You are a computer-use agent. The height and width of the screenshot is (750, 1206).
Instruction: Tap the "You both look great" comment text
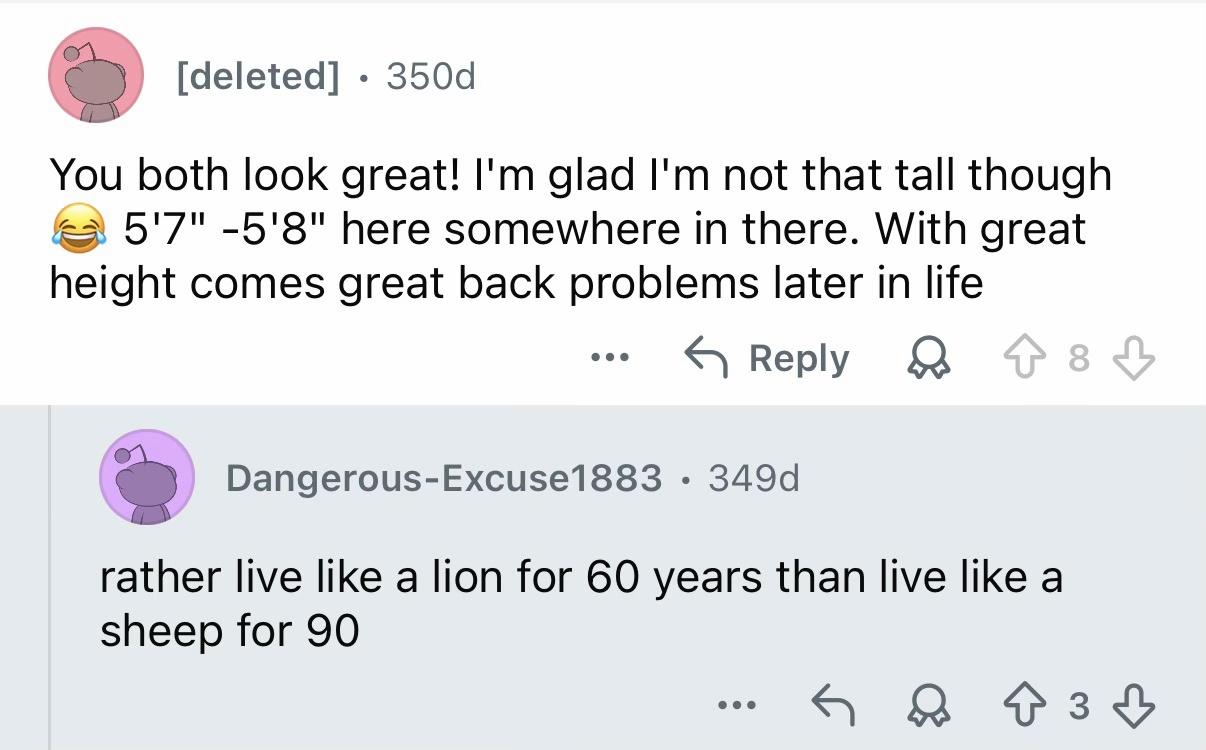[580, 229]
